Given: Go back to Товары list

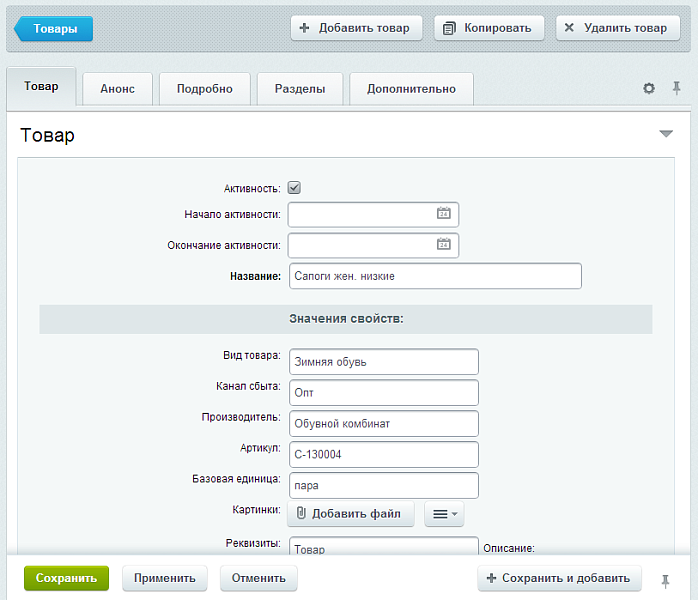Looking at the screenshot, I should coord(53,29).
